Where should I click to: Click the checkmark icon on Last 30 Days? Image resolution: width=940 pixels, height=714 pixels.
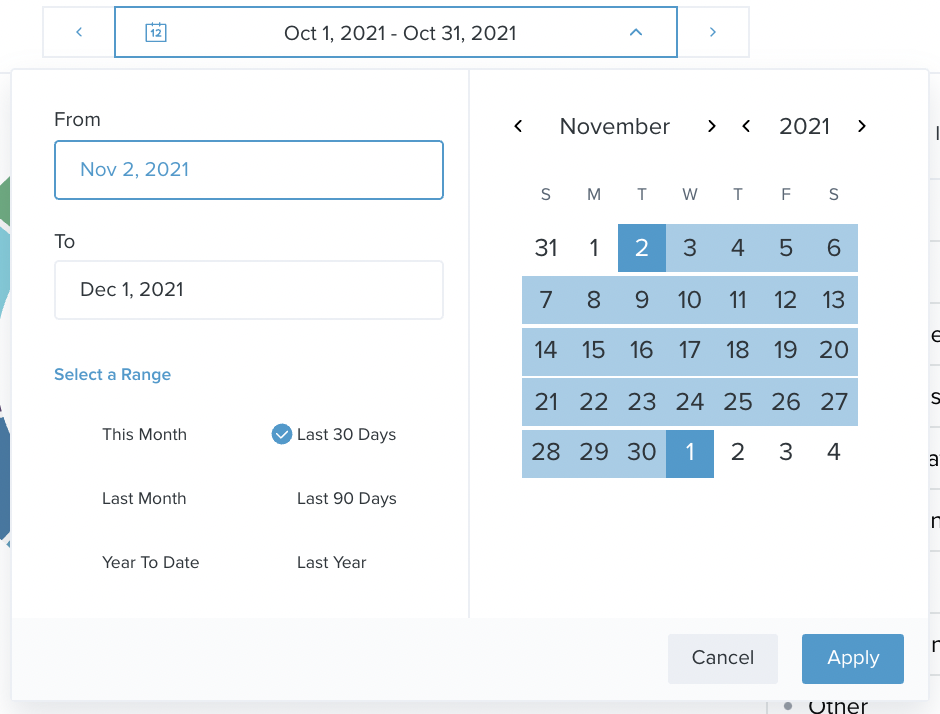tap(281, 434)
